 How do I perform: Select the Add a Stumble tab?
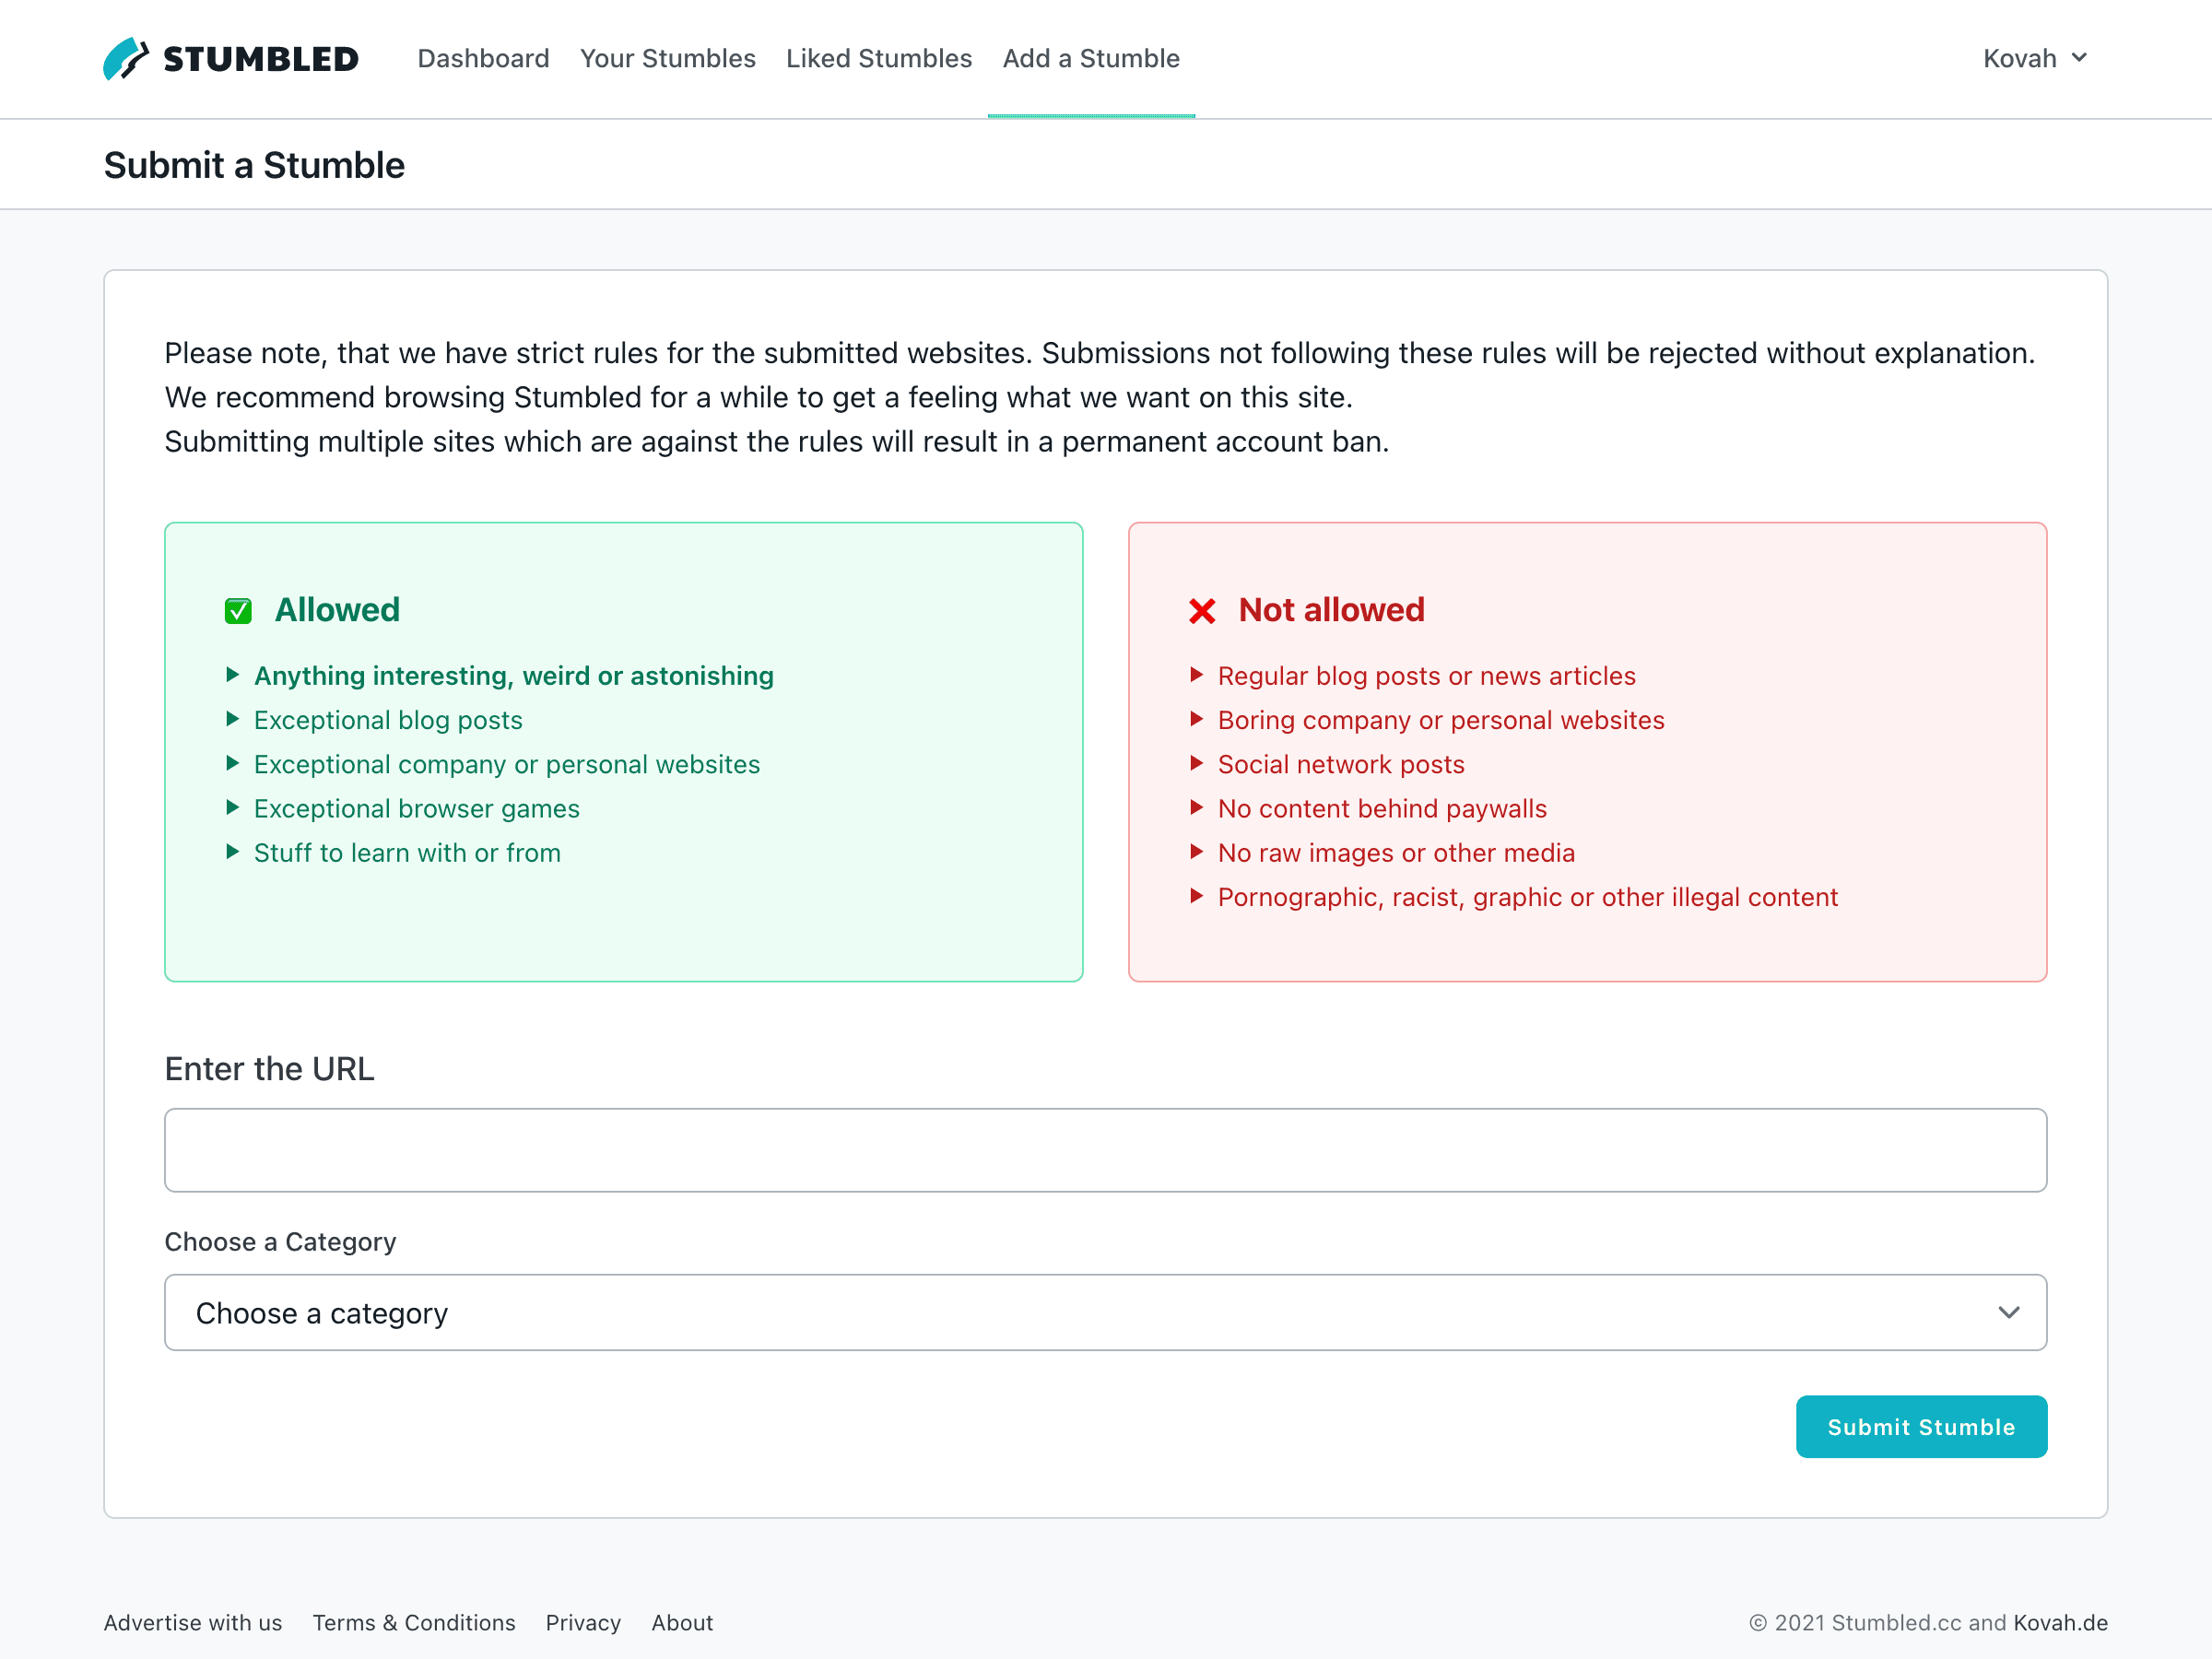coord(1091,59)
